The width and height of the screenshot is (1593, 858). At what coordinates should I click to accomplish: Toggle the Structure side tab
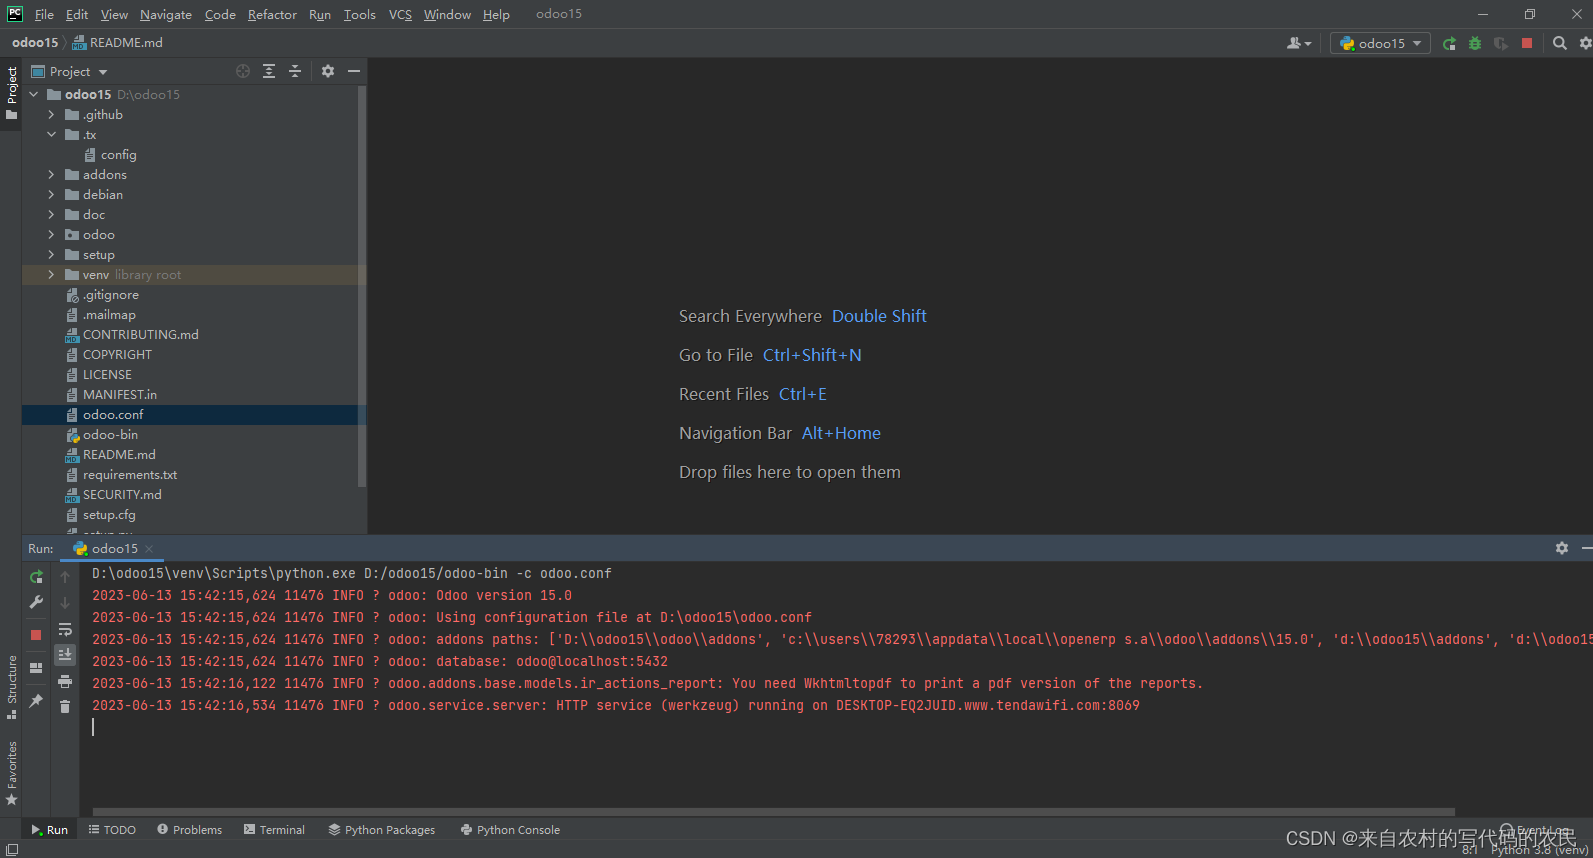(11, 686)
